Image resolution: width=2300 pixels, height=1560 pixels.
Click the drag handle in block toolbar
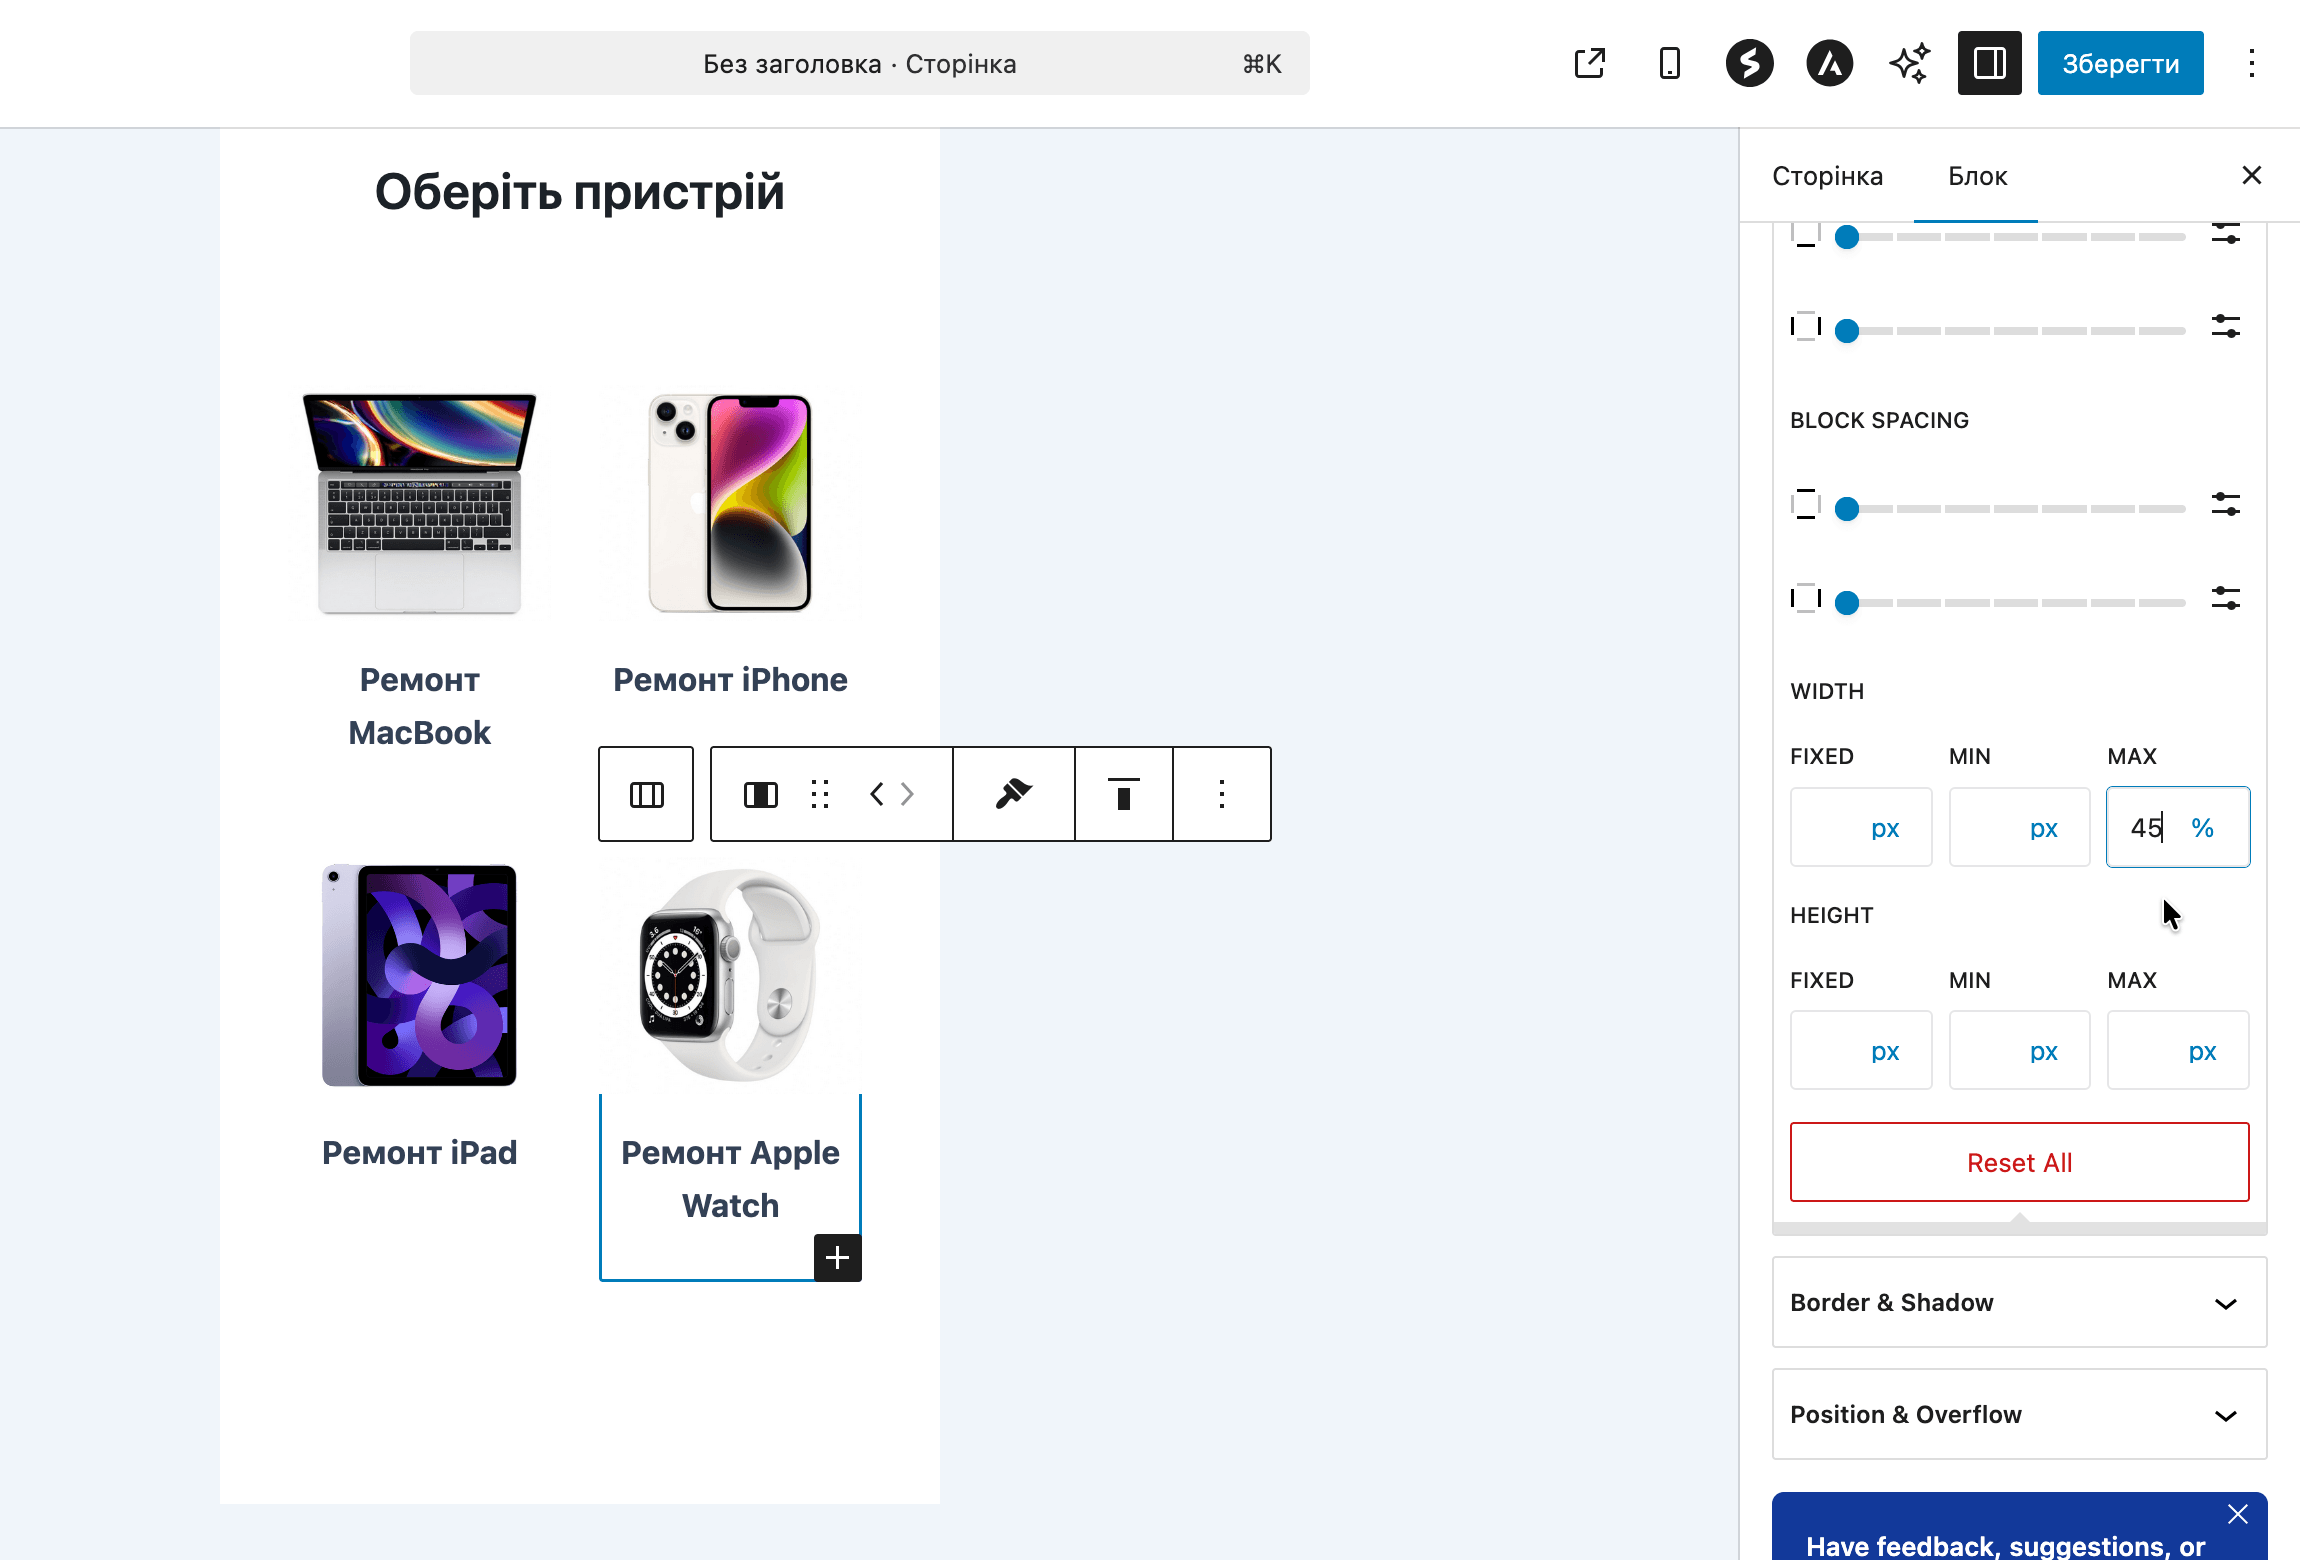(x=820, y=793)
